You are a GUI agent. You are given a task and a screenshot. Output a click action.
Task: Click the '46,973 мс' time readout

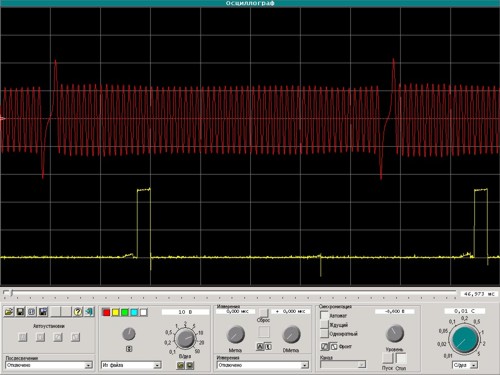[479, 294]
